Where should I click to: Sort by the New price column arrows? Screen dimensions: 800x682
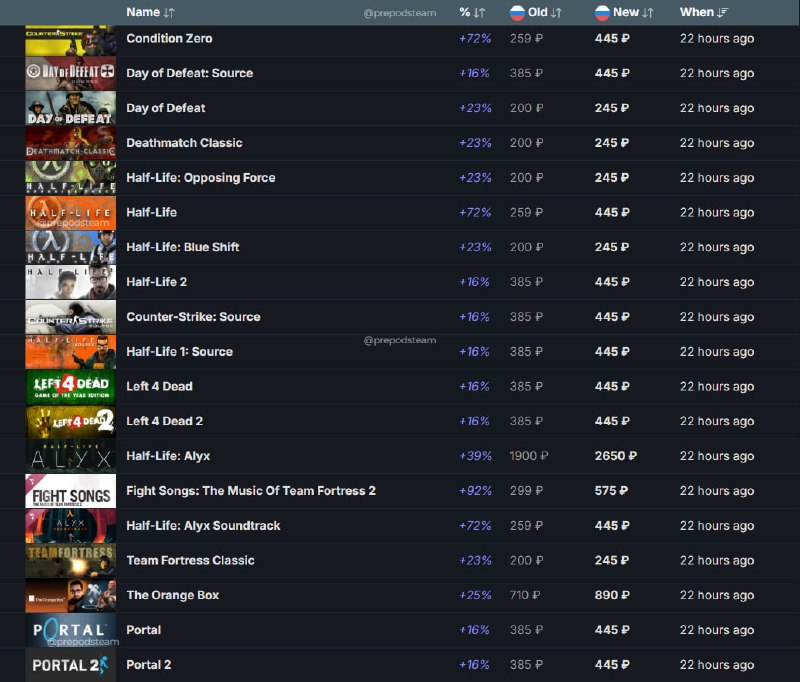(x=647, y=13)
